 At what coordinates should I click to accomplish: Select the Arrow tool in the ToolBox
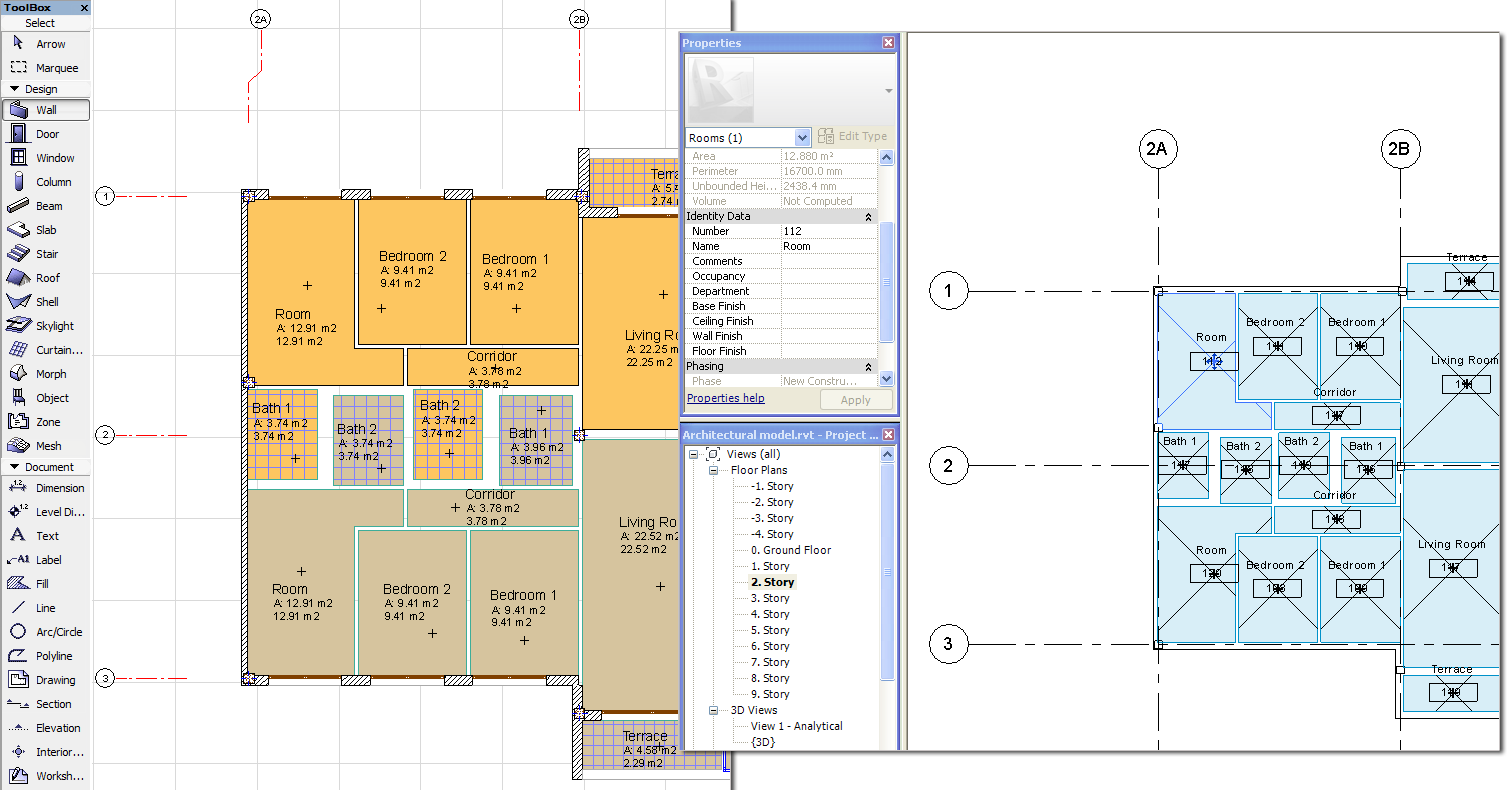[x=46, y=44]
